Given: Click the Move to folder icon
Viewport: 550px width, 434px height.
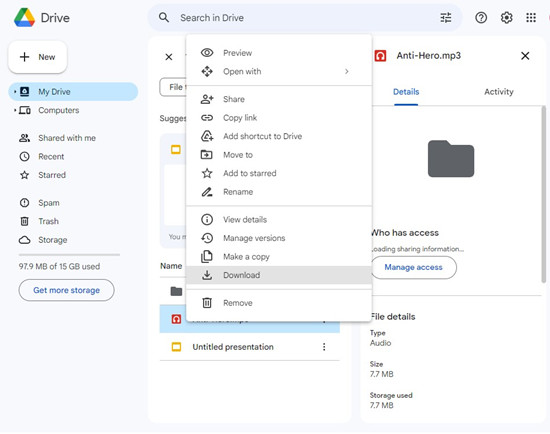Looking at the screenshot, I should coord(207,155).
